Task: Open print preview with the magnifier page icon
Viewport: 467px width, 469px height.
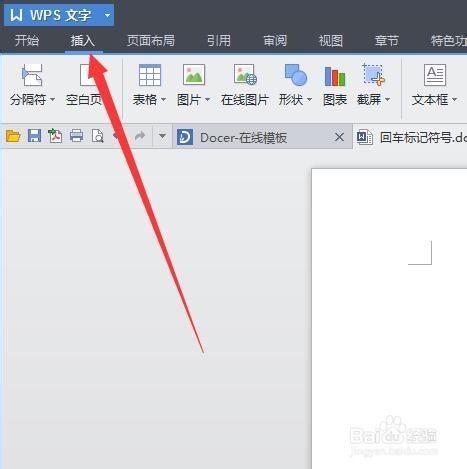Action: point(98,136)
